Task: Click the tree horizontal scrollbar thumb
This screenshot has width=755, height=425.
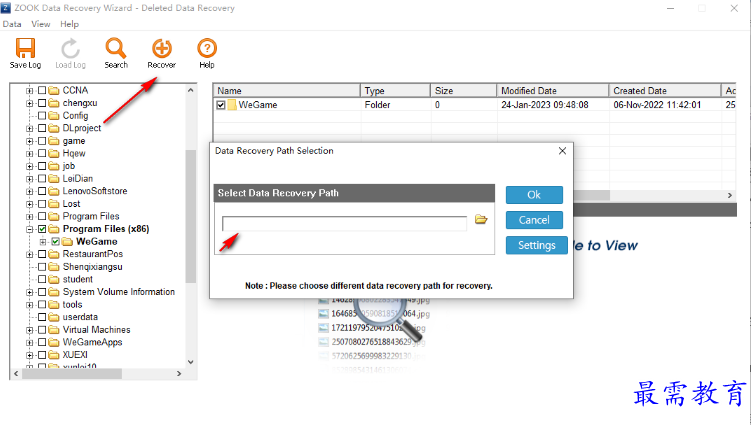Action: [x=72, y=373]
